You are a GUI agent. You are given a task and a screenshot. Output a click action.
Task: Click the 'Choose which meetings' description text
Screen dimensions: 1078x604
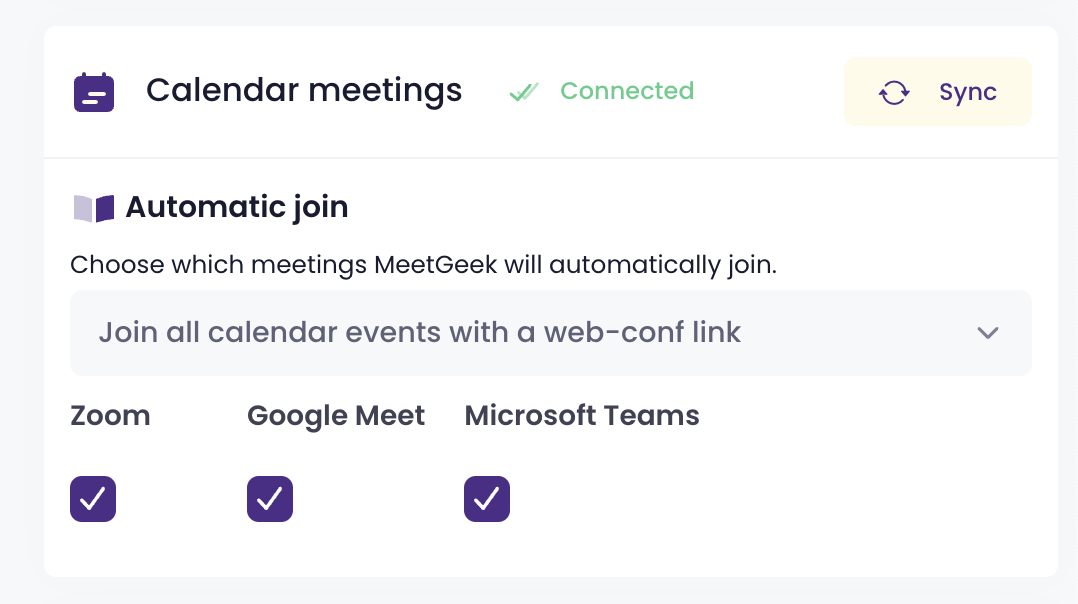click(x=423, y=266)
